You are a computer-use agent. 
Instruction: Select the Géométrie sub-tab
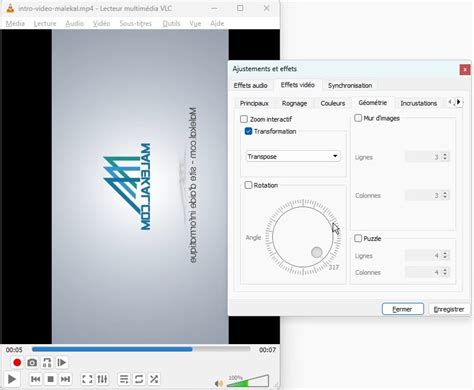[x=373, y=103]
